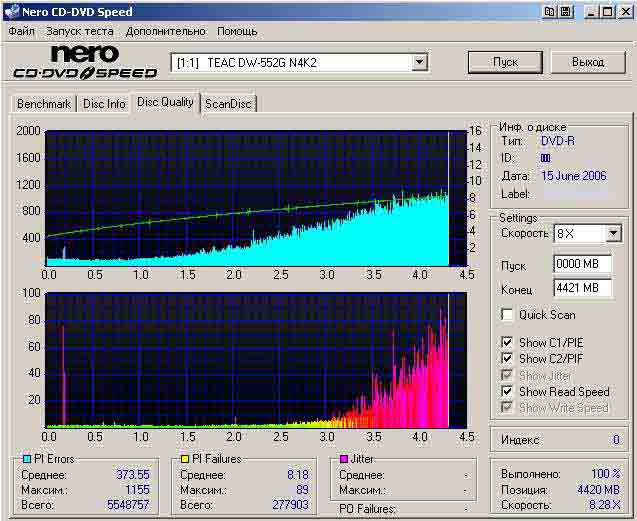Click the cyan PI Errors color box
Viewport: 637px width, 521px height.
pyautogui.click(x=27, y=459)
